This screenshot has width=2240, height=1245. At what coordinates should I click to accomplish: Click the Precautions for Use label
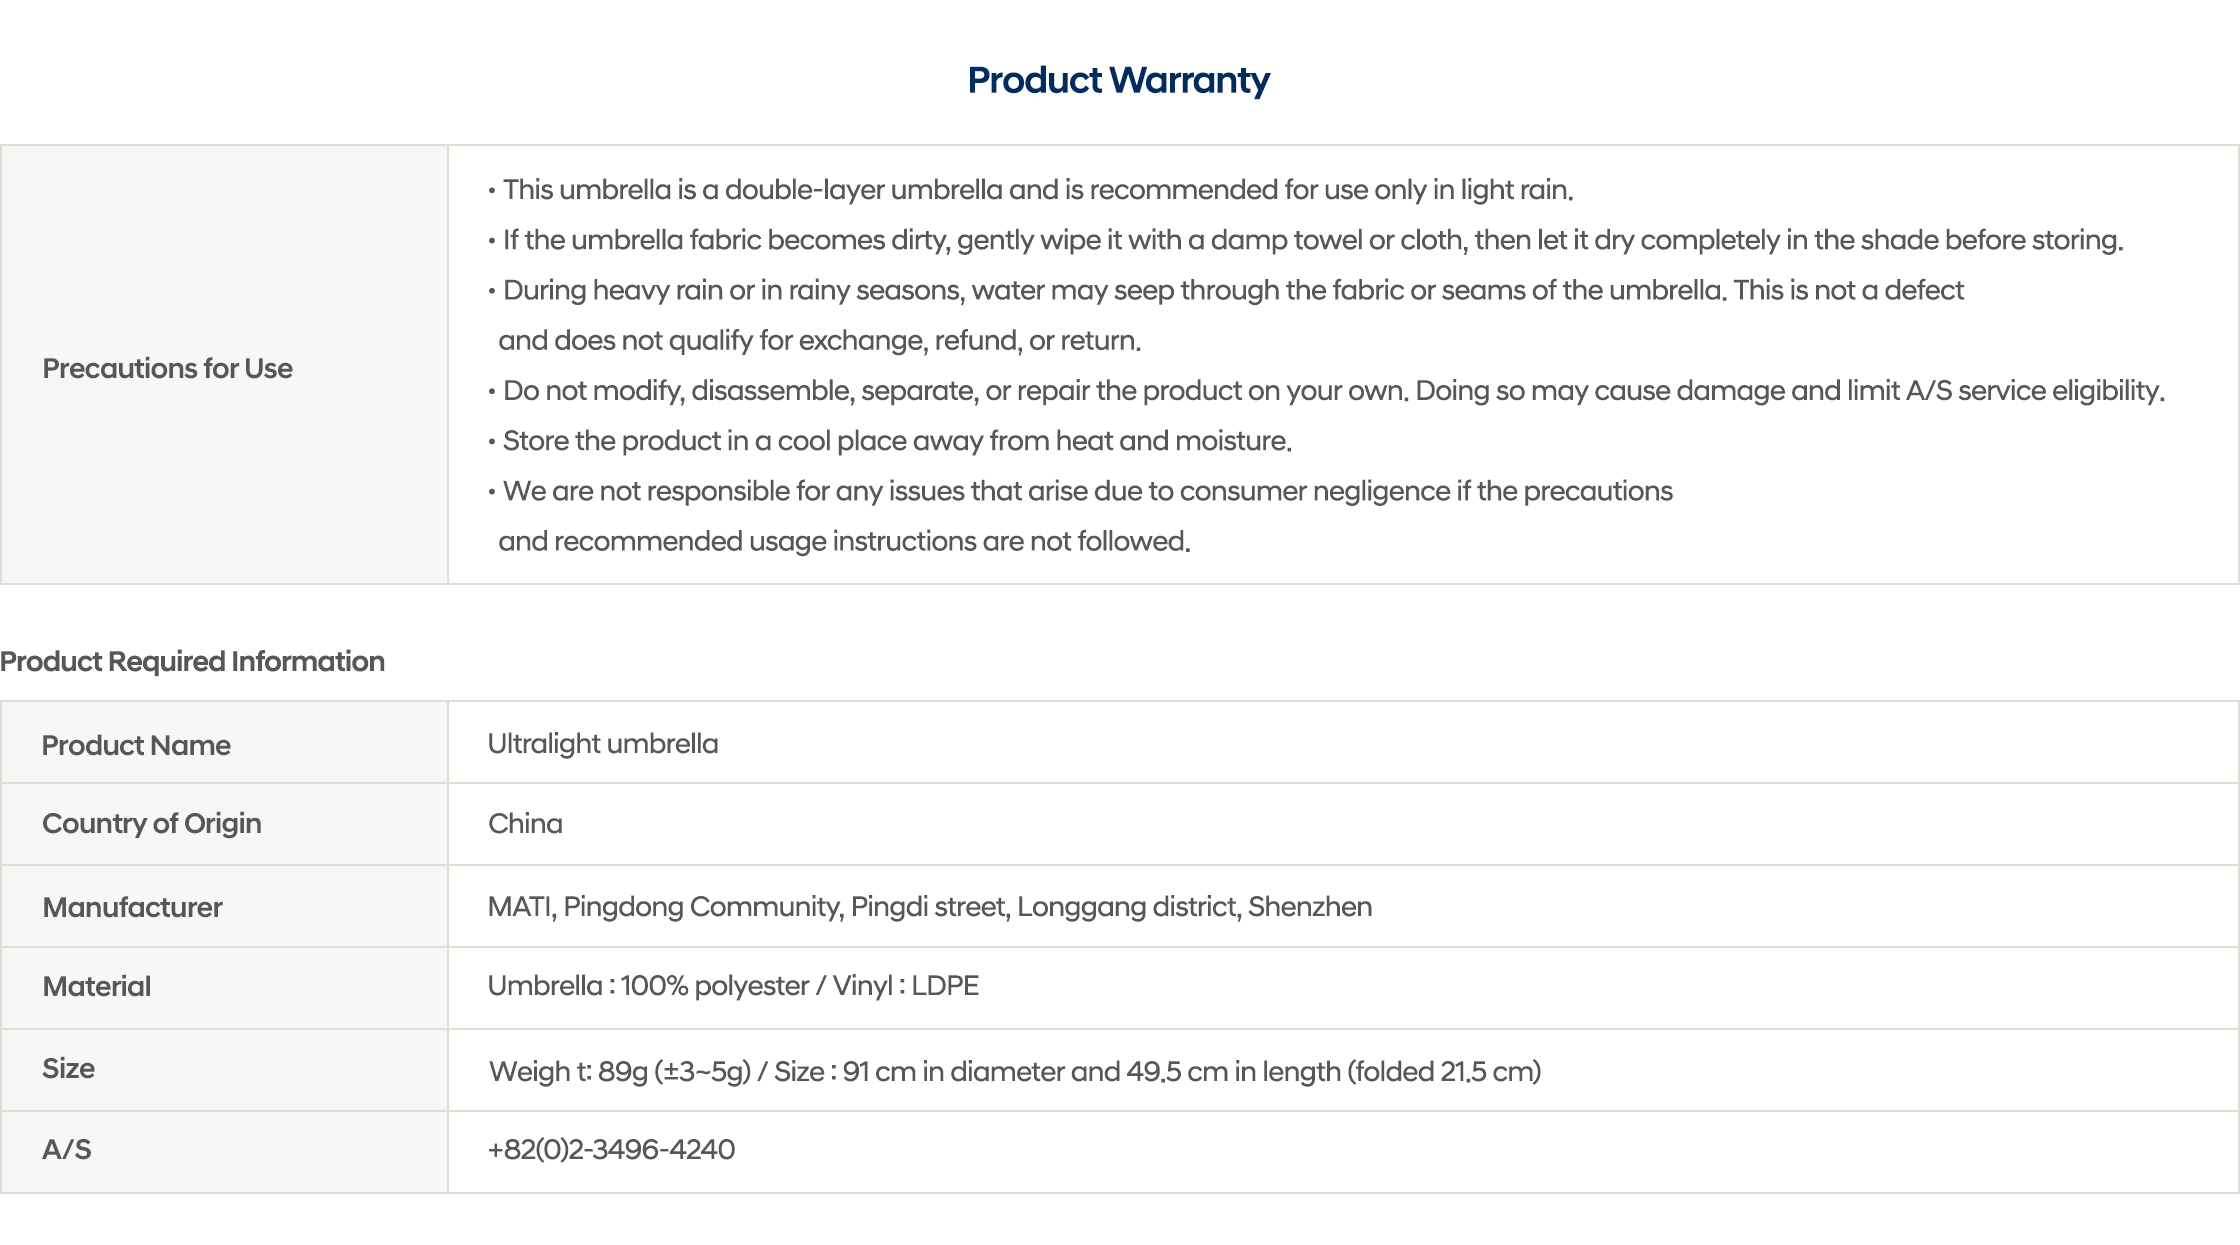(x=167, y=368)
